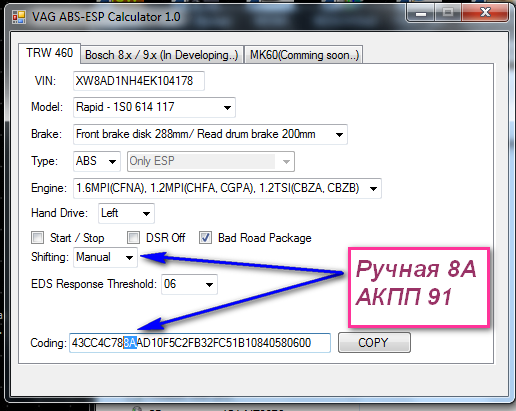Enable the Start / Stop checkbox
This screenshot has height=411, width=516.
coord(37,238)
